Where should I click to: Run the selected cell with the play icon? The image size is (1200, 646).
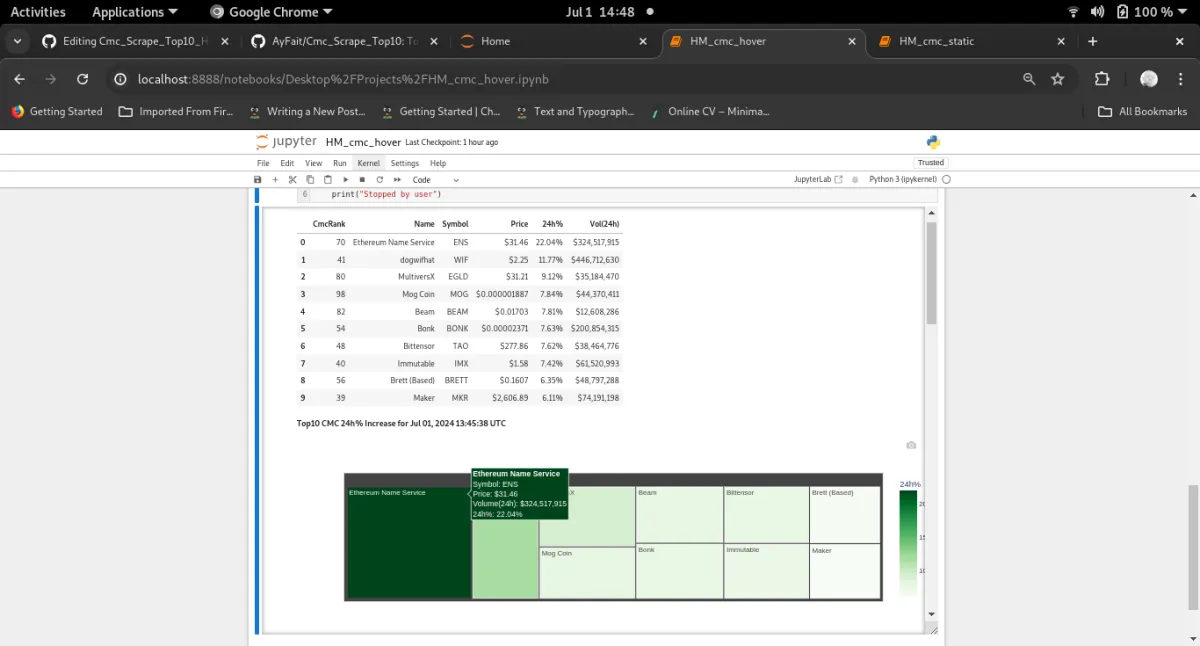pos(345,180)
